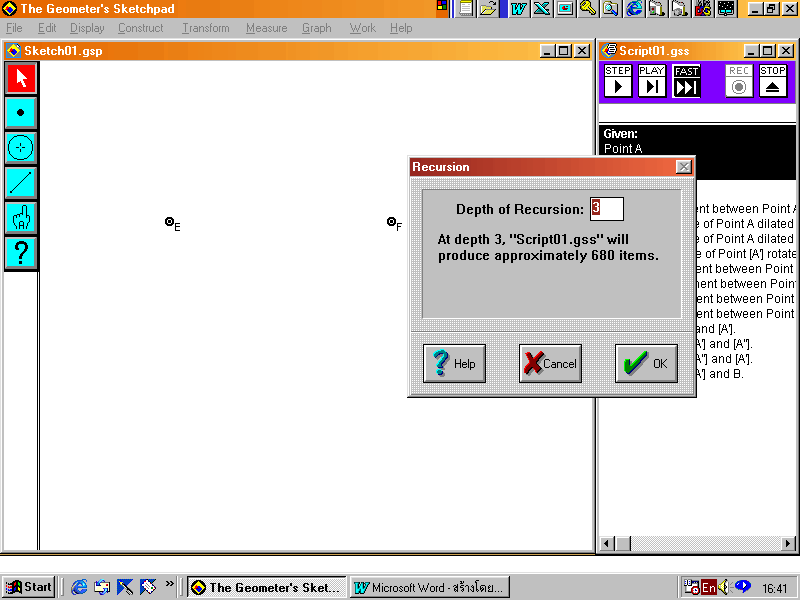Confirm recursion depth with OK
Screen dimensions: 800x600
[x=646, y=363]
